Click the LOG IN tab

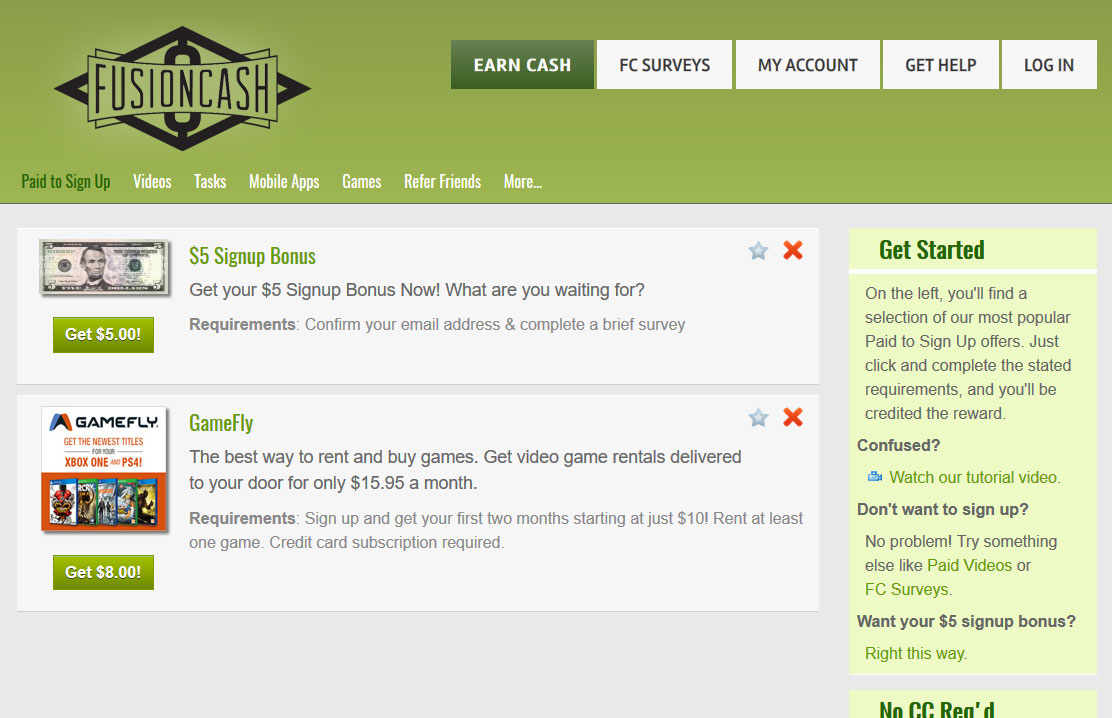1049,65
